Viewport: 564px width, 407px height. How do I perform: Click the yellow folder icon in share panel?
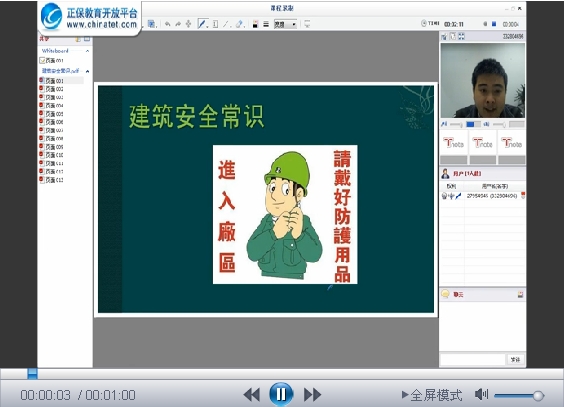tap(78, 39)
